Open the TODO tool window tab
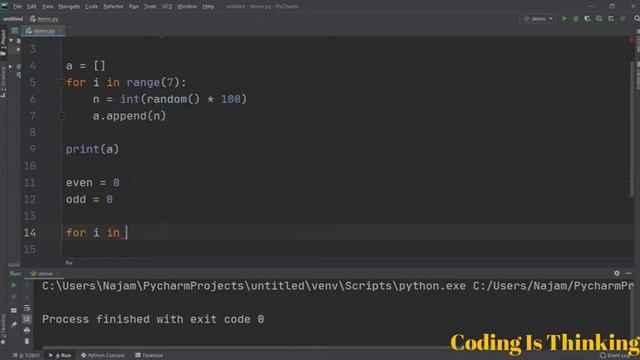Viewport: 640px width, 360px height. pyautogui.click(x=26, y=356)
